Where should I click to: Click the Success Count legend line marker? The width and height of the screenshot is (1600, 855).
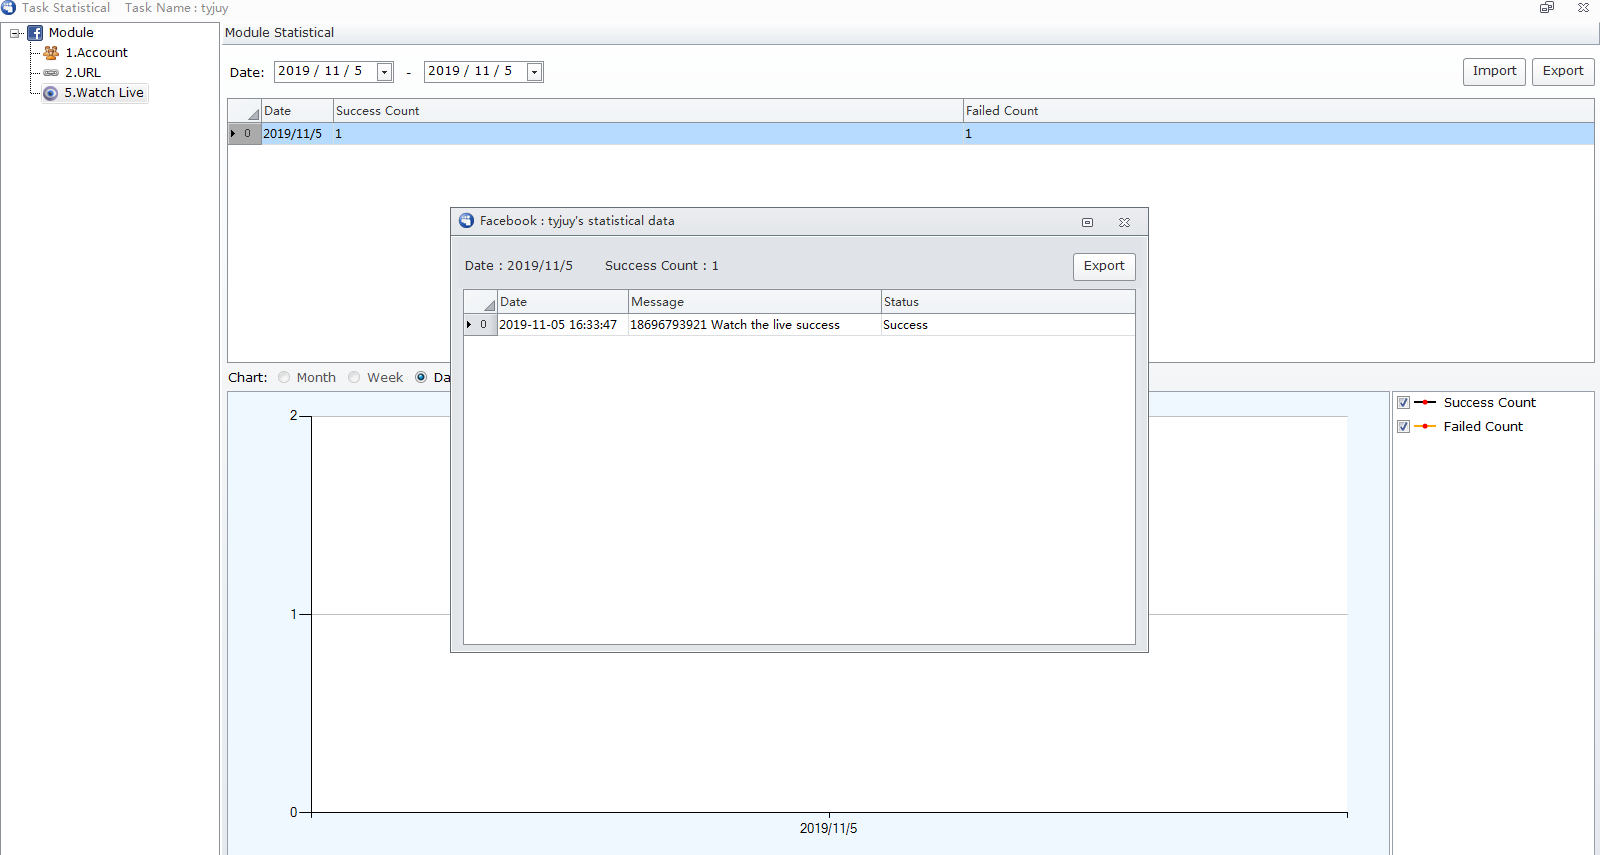1425,403
